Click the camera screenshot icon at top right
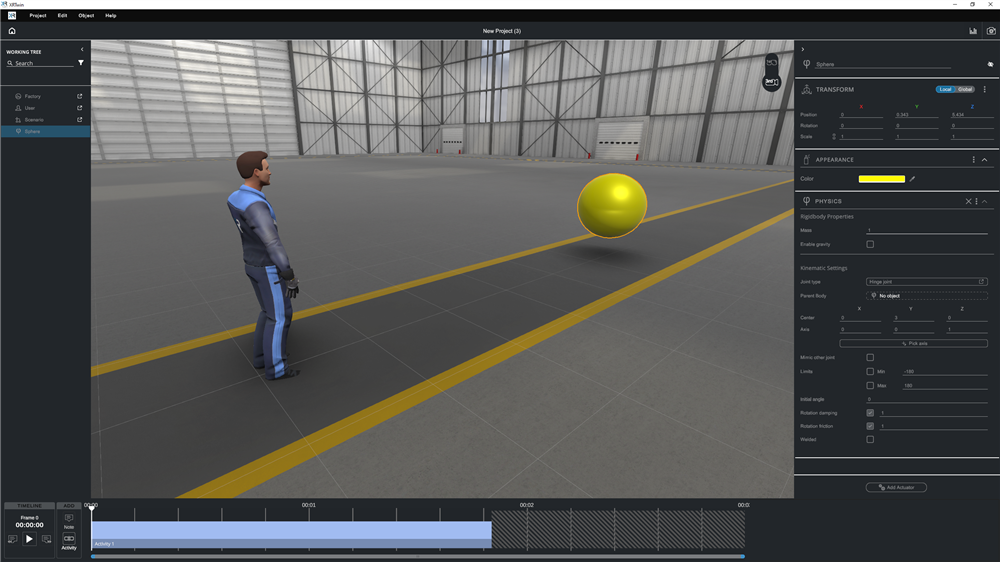Viewport: 1000px width, 562px height. pyautogui.click(x=991, y=31)
